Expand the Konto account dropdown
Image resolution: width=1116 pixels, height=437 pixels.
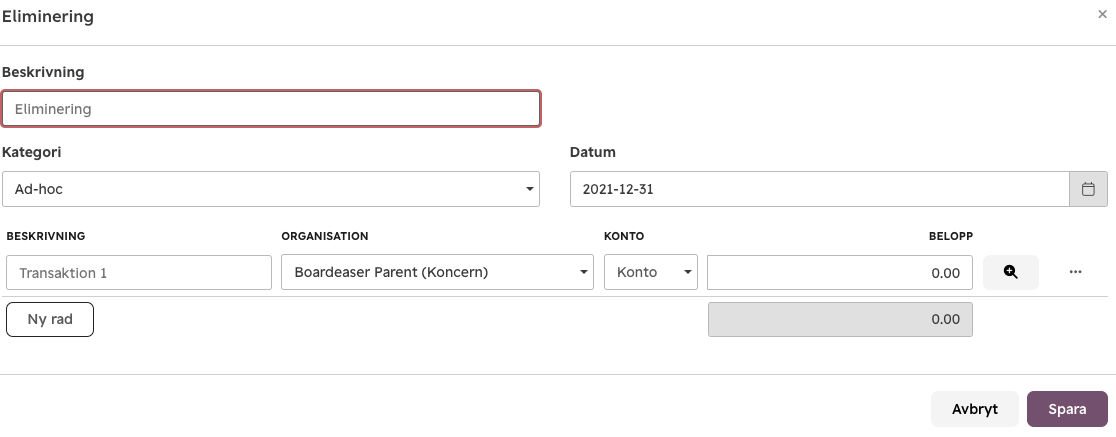point(651,273)
